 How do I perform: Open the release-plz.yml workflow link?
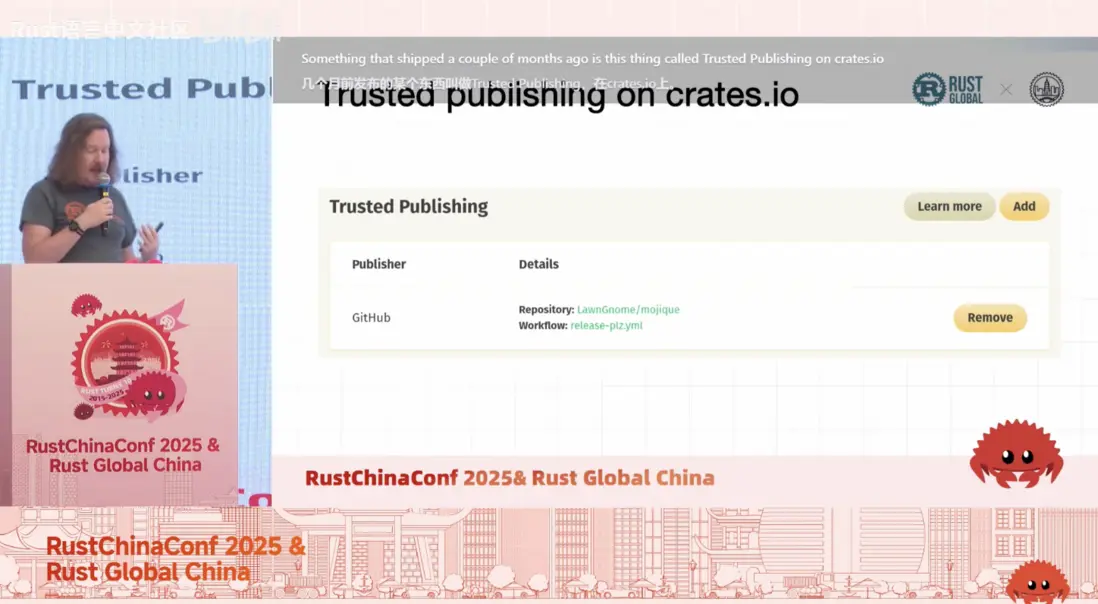[606, 325]
